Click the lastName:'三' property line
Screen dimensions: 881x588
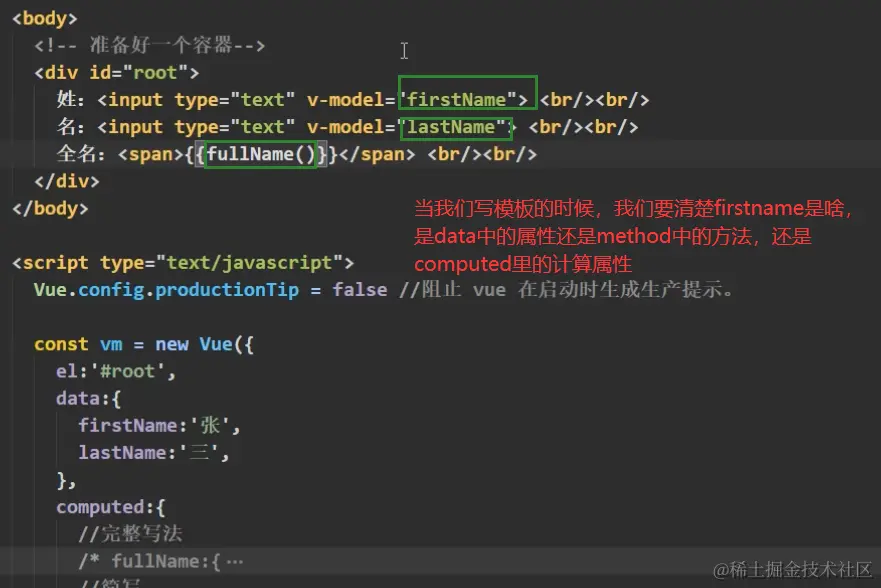click(154, 453)
